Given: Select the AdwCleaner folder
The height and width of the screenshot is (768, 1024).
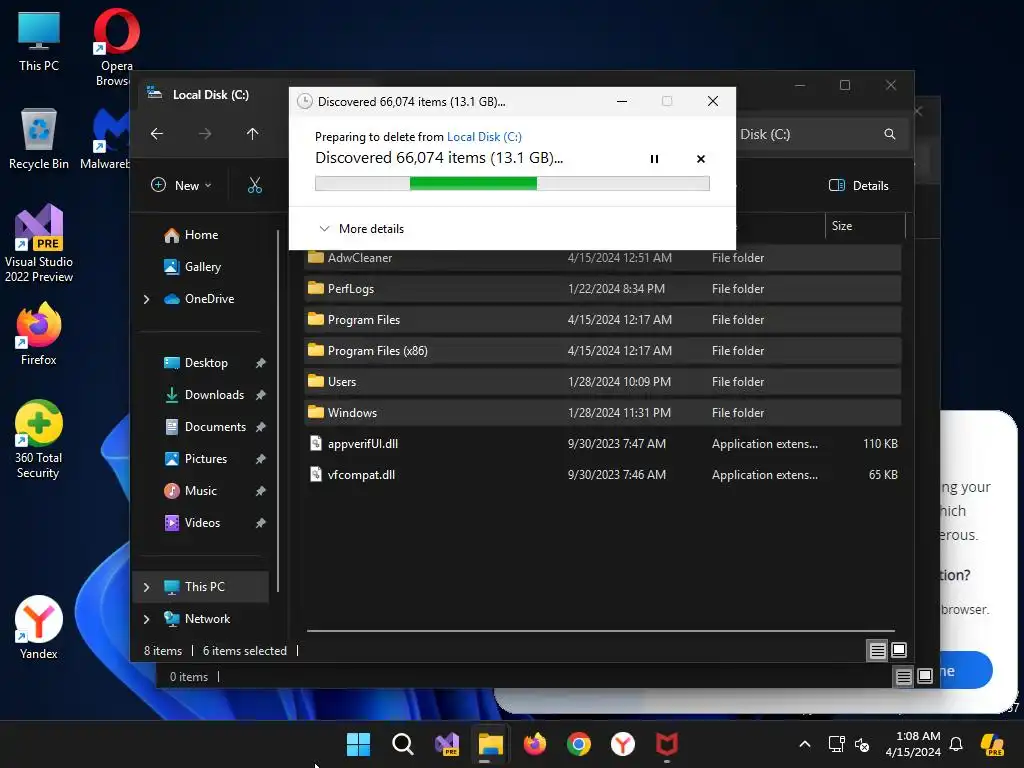Looking at the screenshot, I should point(602,258).
